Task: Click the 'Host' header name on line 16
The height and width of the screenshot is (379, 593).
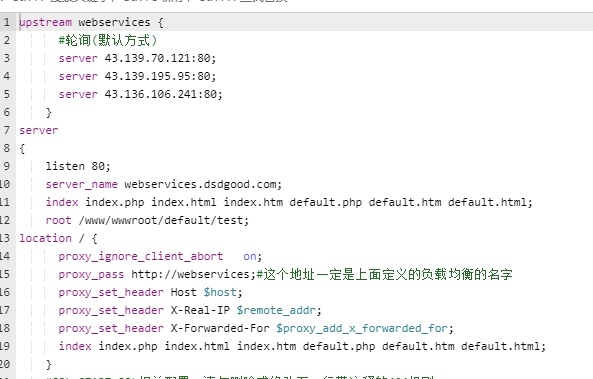Action: (x=183, y=292)
